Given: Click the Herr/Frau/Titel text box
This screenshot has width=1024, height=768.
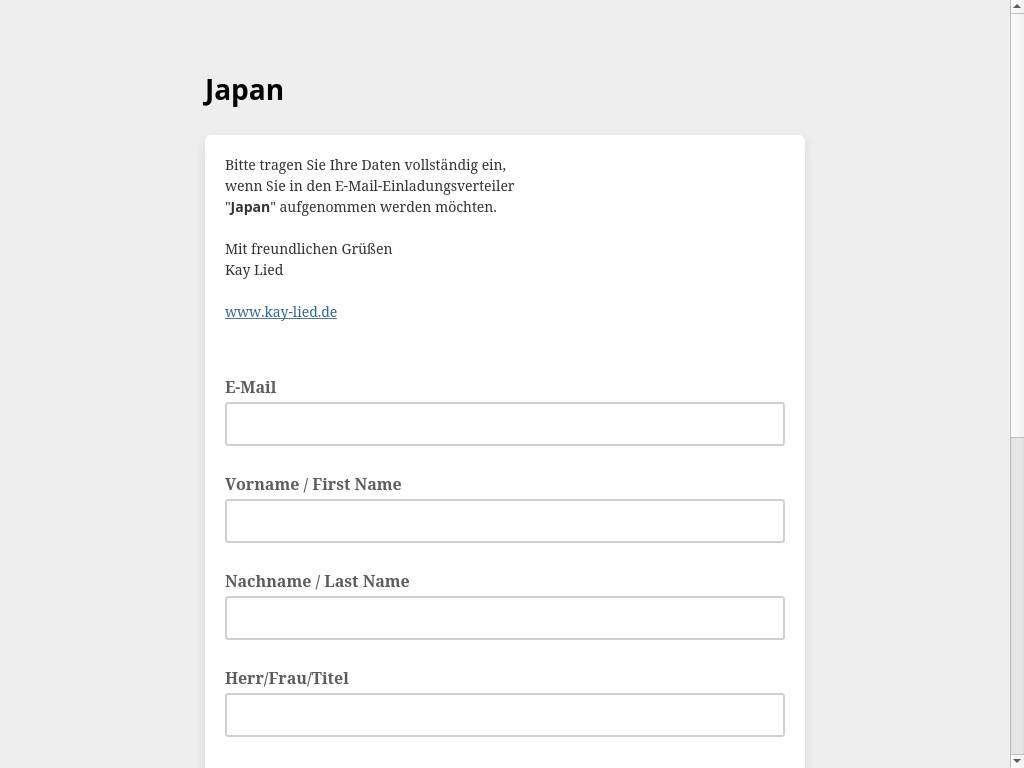Looking at the screenshot, I should coord(504,715).
